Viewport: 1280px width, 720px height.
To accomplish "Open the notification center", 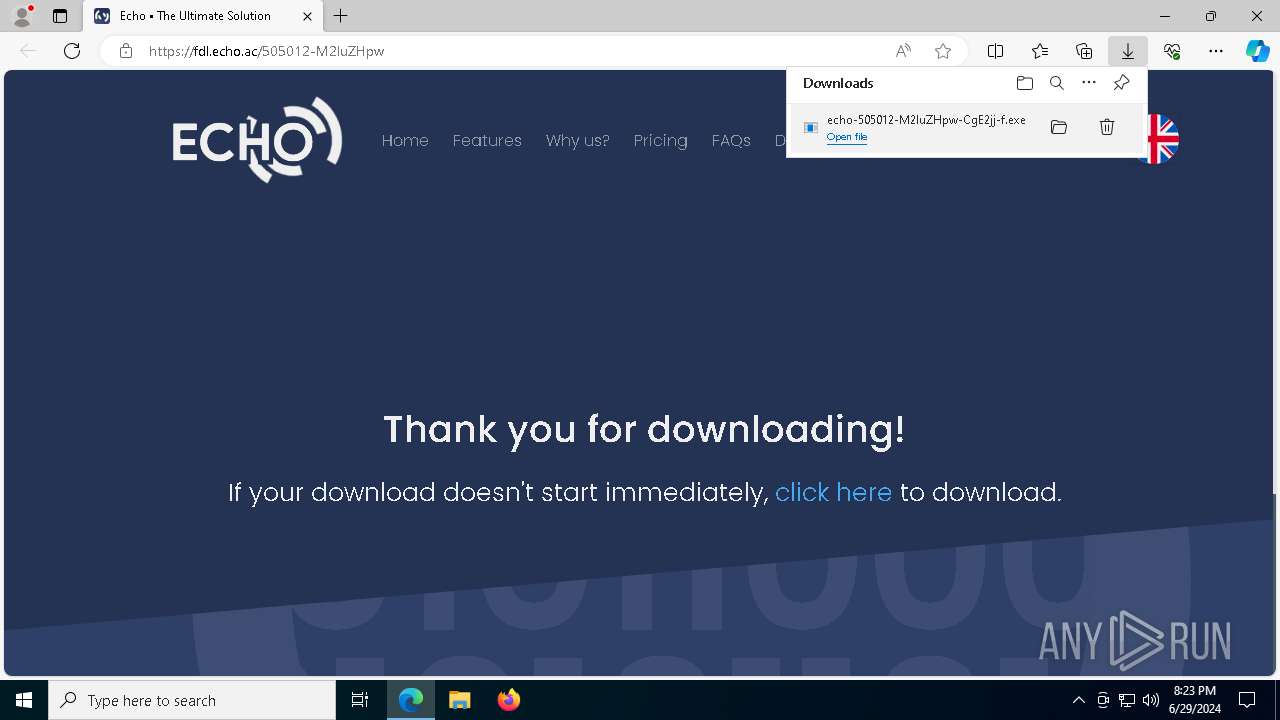I will pos(1247,700).
